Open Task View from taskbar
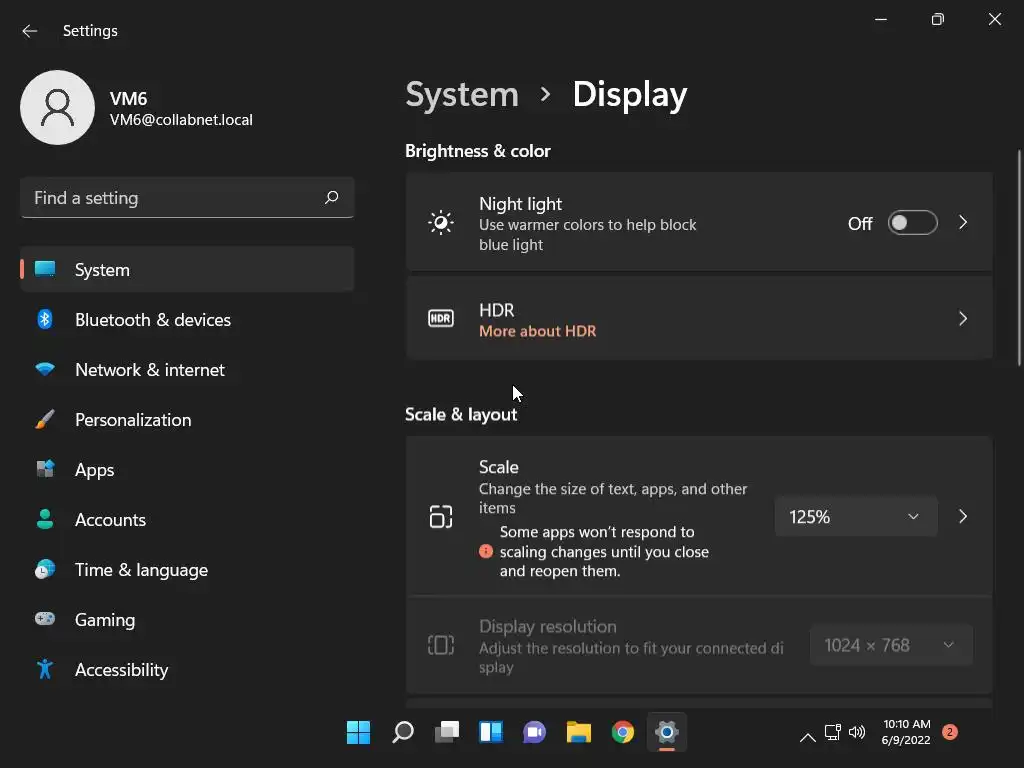Viewport: 1024px width, 768px height. (447, 732)
